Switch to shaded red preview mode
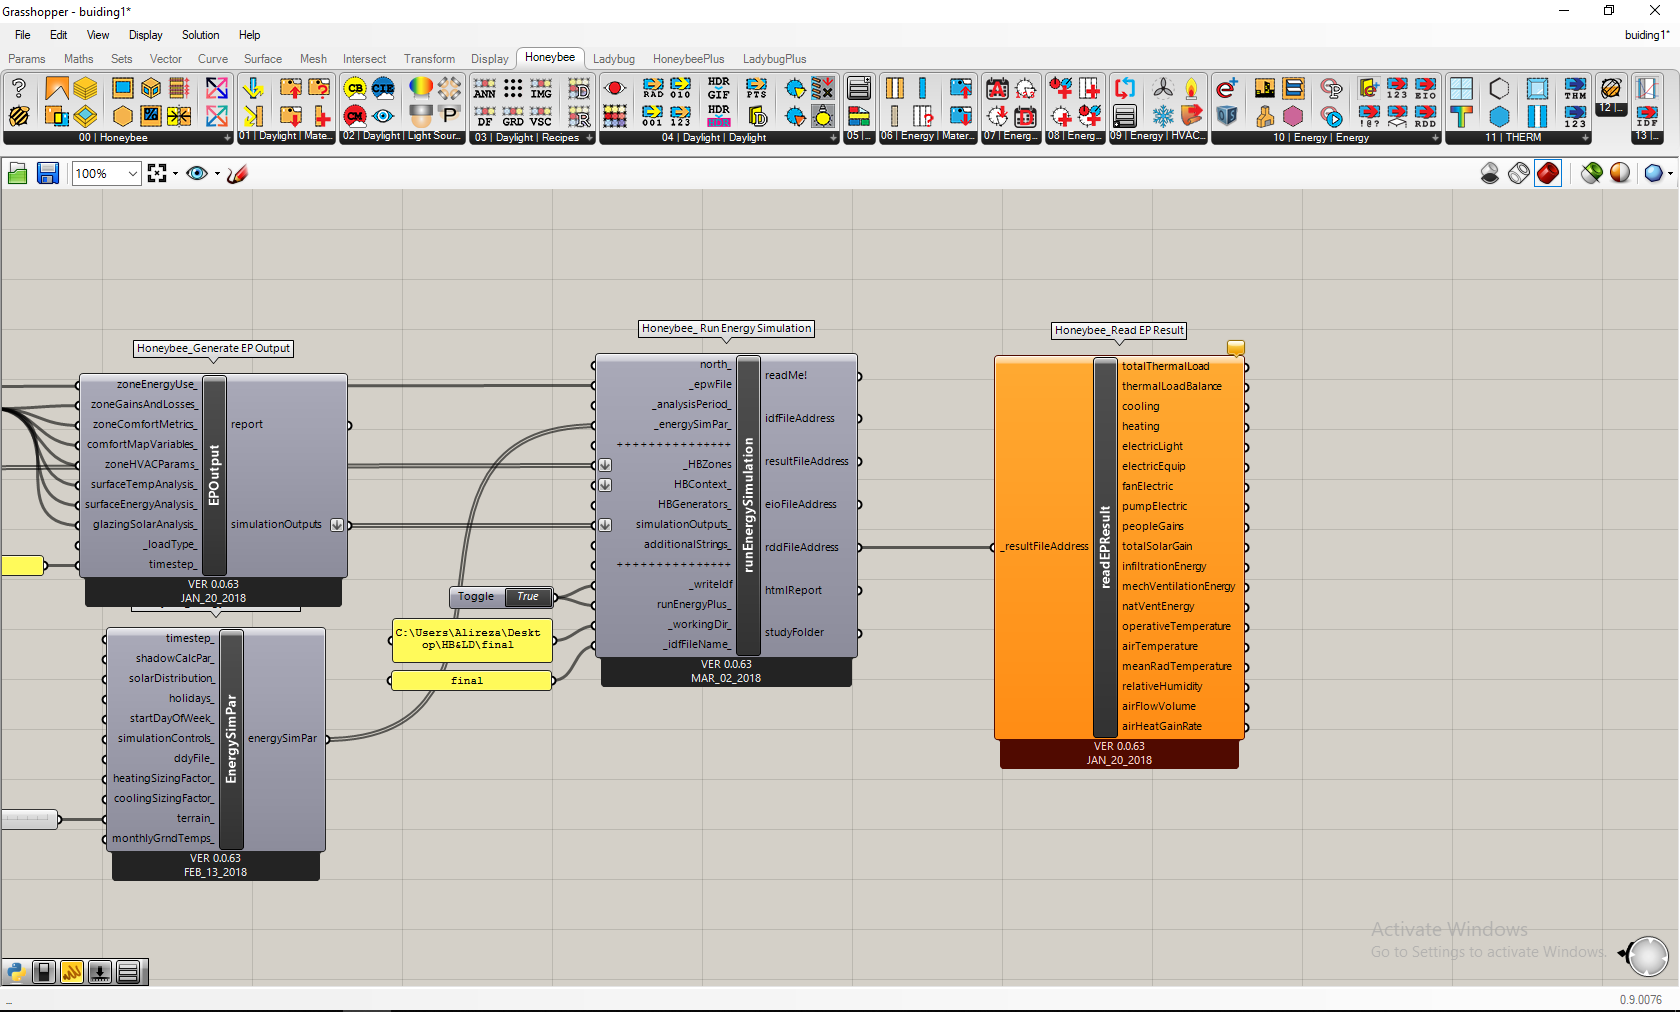The height and width of the screenshot is (1012, 1680). coord(1548,173)
